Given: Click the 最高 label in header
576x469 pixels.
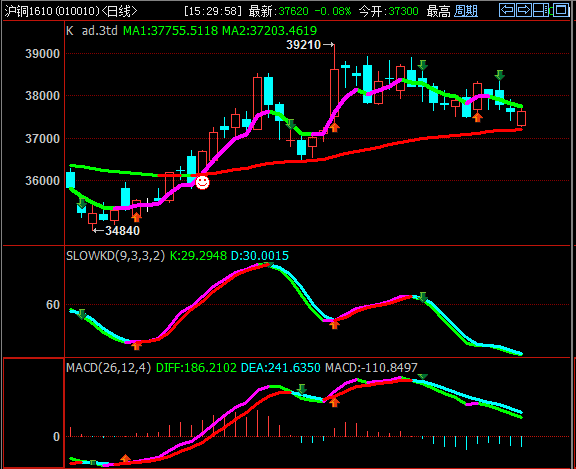Looking at the screenshot, I should [438, 11].
